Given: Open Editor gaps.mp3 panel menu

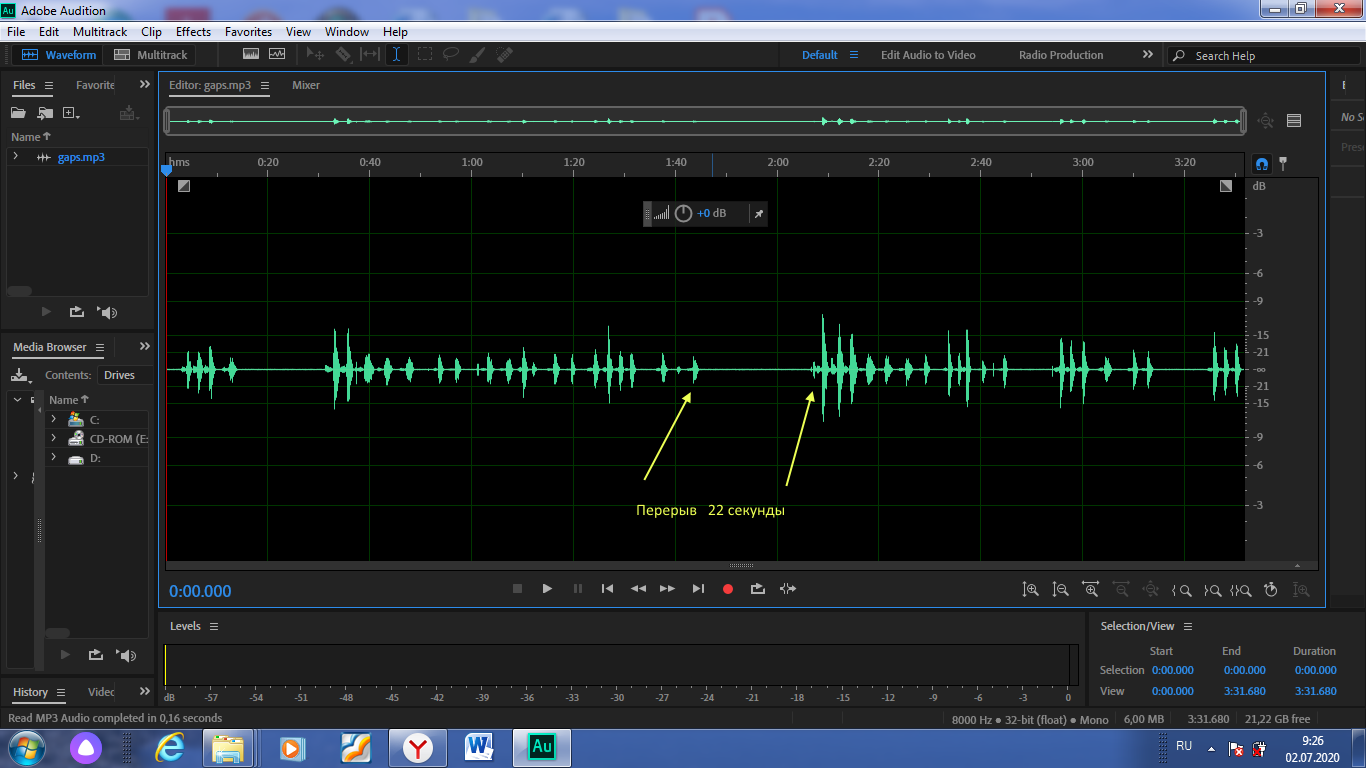Looking at the screenshot, I should point(265,85).
